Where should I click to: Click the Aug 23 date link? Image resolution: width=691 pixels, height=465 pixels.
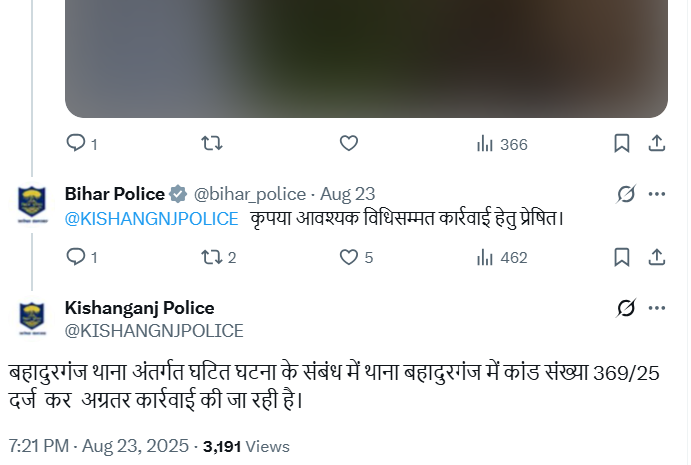tap(347, 194)
